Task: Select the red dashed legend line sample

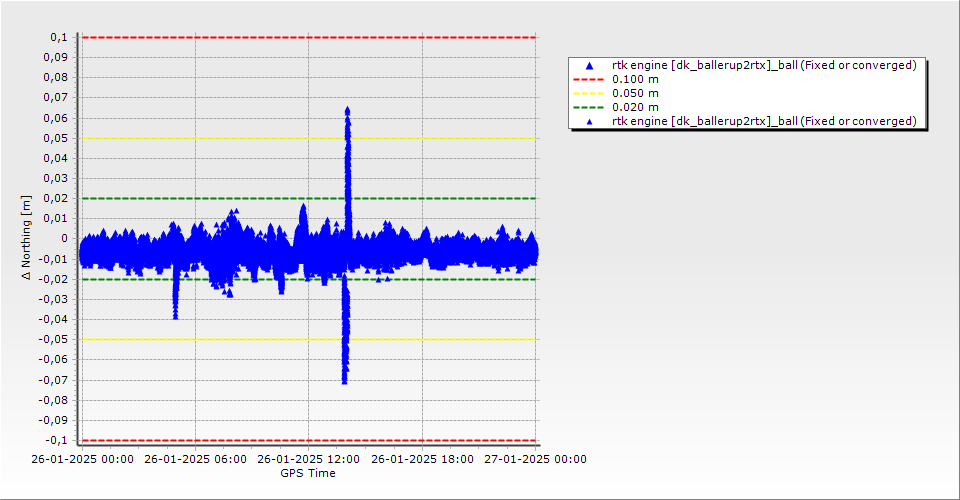Action: (588, 80)
